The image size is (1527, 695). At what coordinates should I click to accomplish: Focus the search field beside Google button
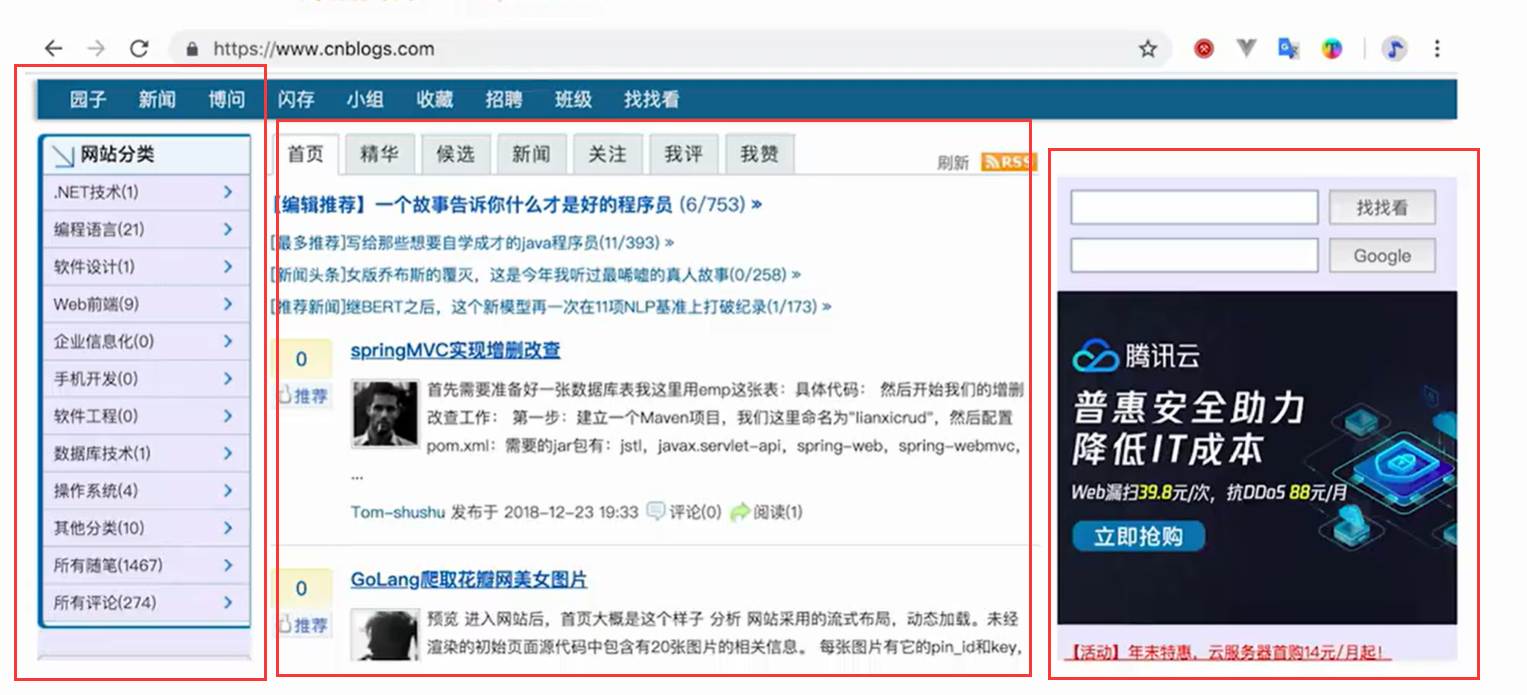coord(1194,256)
